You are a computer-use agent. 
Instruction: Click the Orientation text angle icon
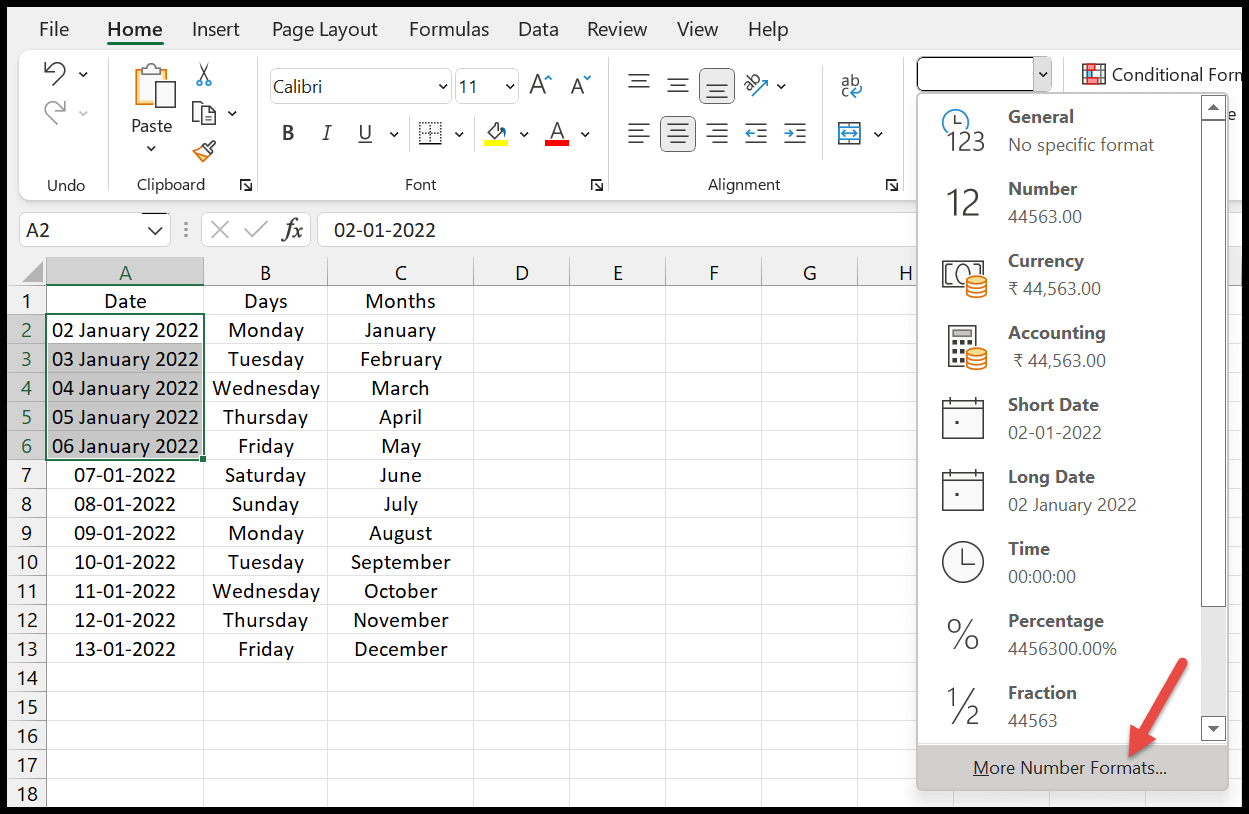[x=757, y=85]
